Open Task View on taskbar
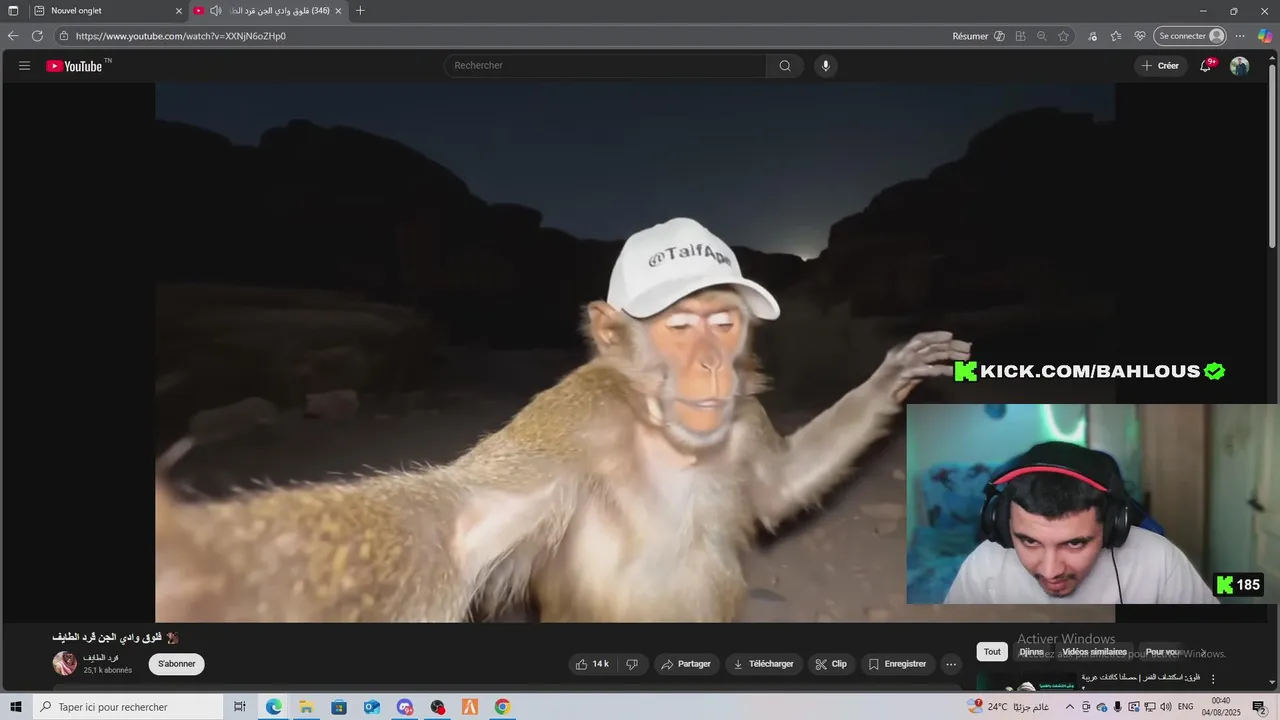1280x720 pixels. [239, 707]
